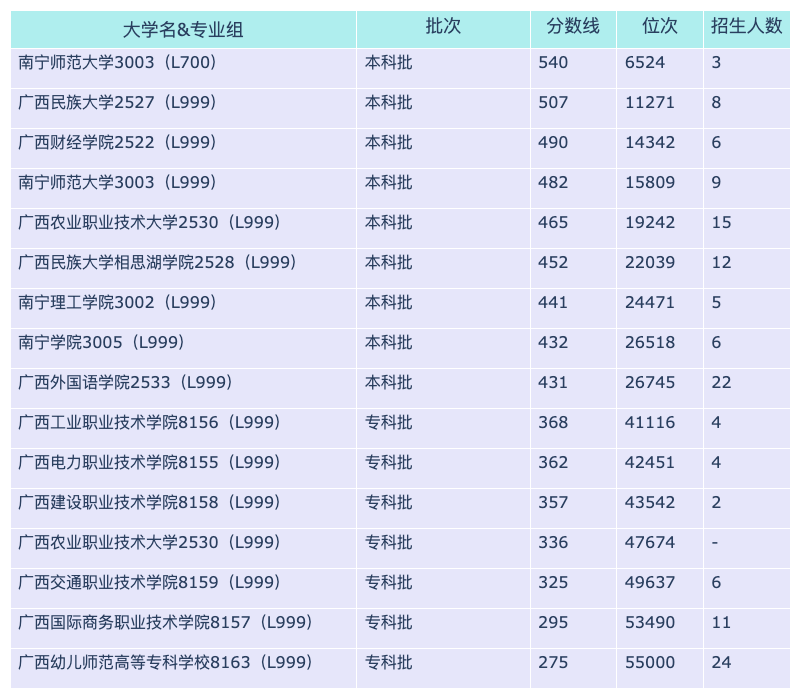Click rank value 26518
Image resolution: width=800 pixels, height=700 pixels.
(650, 342)
